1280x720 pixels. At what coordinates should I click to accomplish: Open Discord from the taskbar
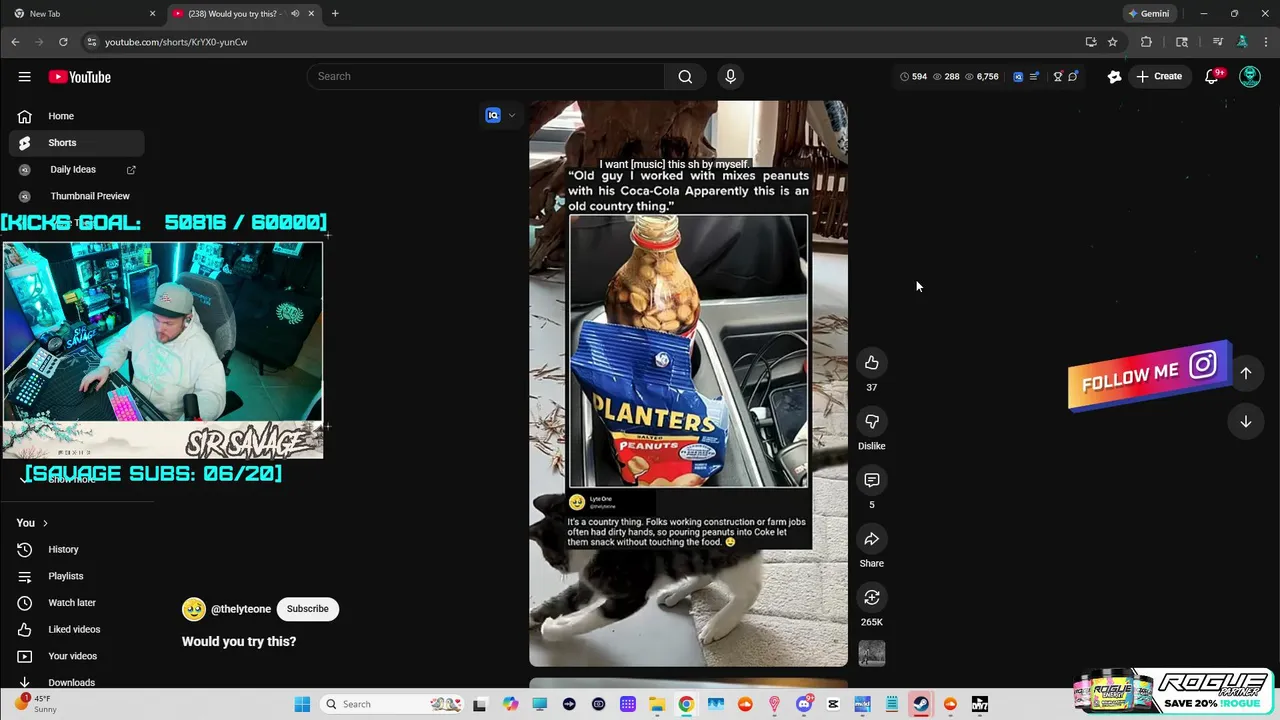click(804, 704)
